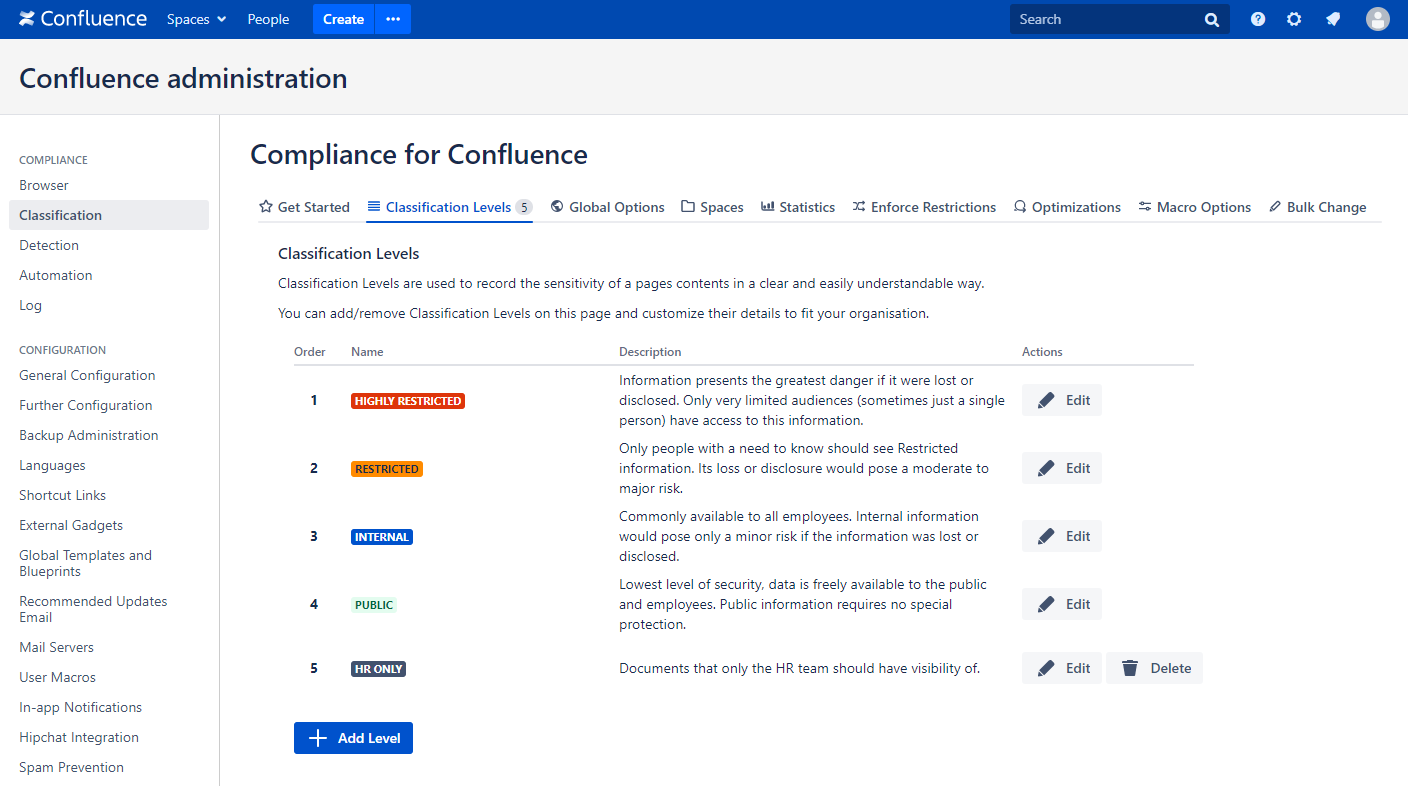Viewport: 1408px width, 786px height.
Task: Click the three-dot more create options
Action: point(393,19)
